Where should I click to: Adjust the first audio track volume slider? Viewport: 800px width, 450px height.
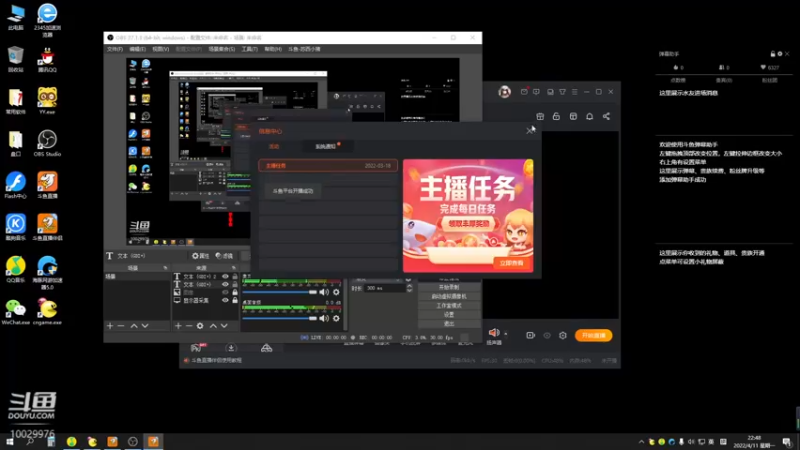coord(280,292)
